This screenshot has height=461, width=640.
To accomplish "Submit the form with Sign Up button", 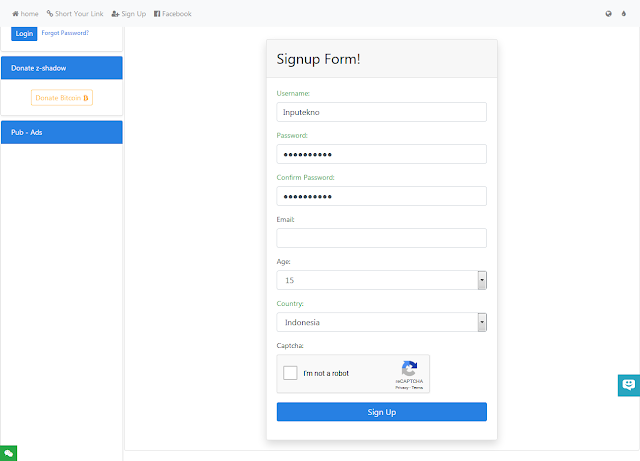I will point(382,412).
